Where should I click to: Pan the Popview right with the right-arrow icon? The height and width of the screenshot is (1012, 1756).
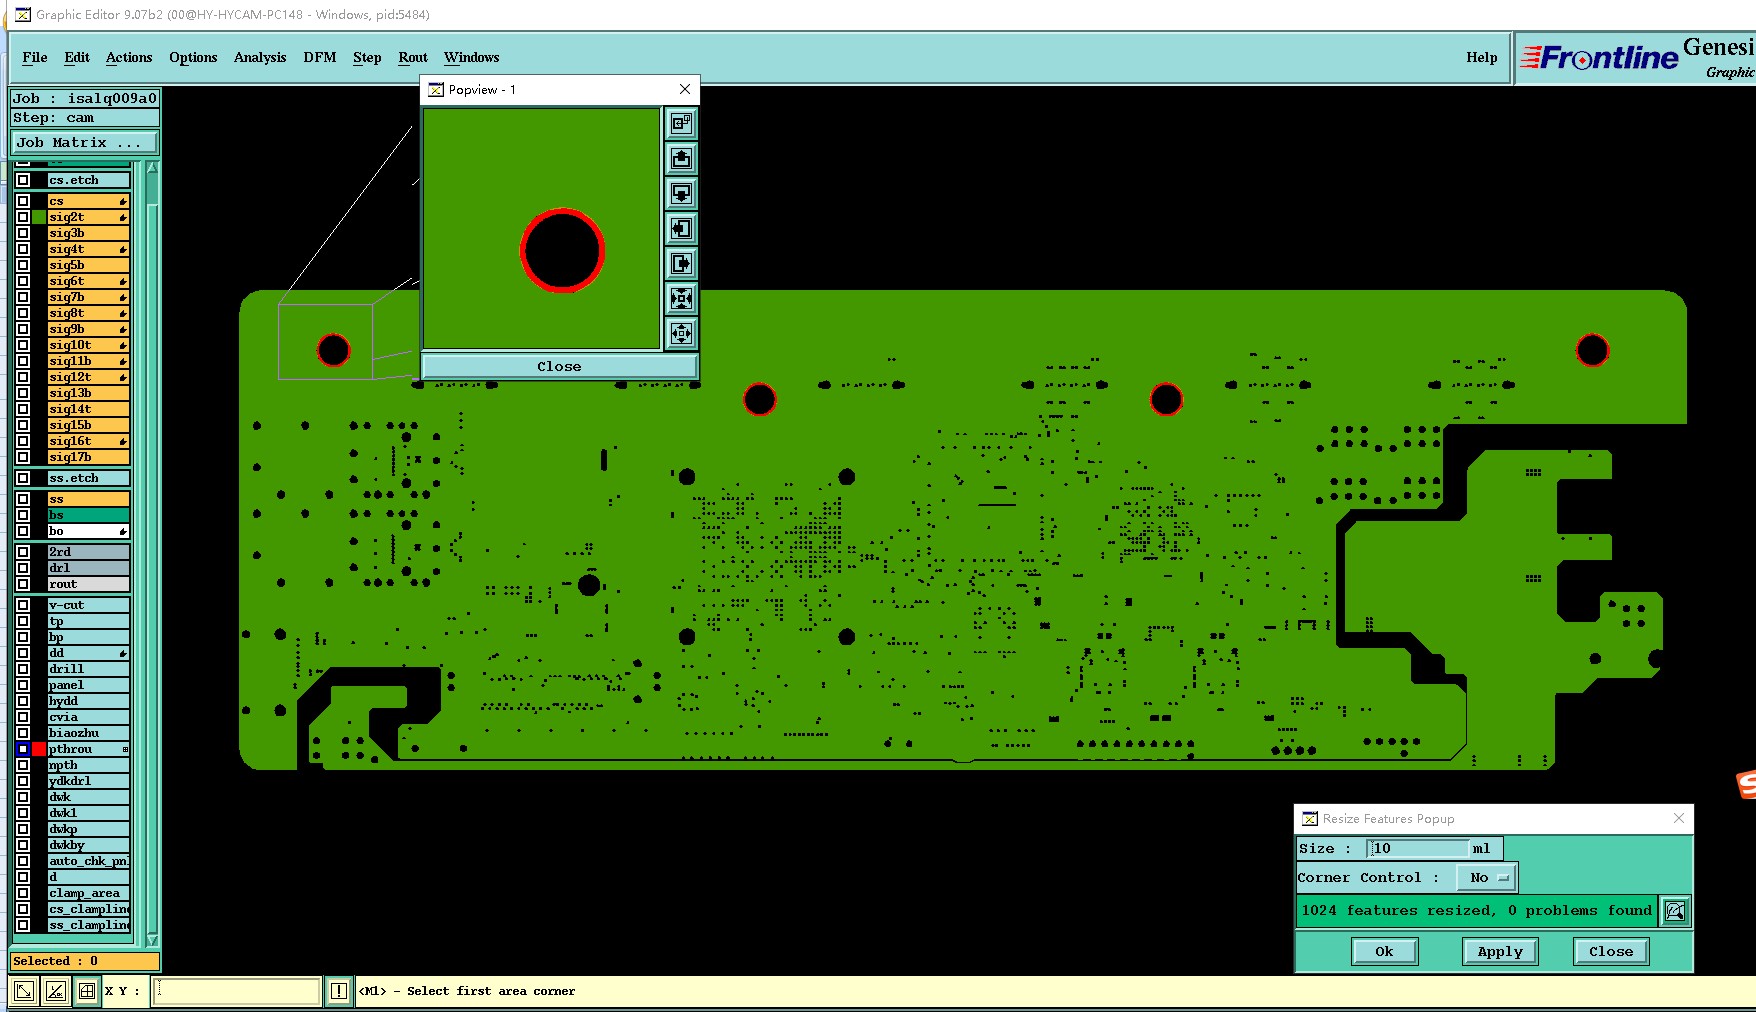[681, 263]
